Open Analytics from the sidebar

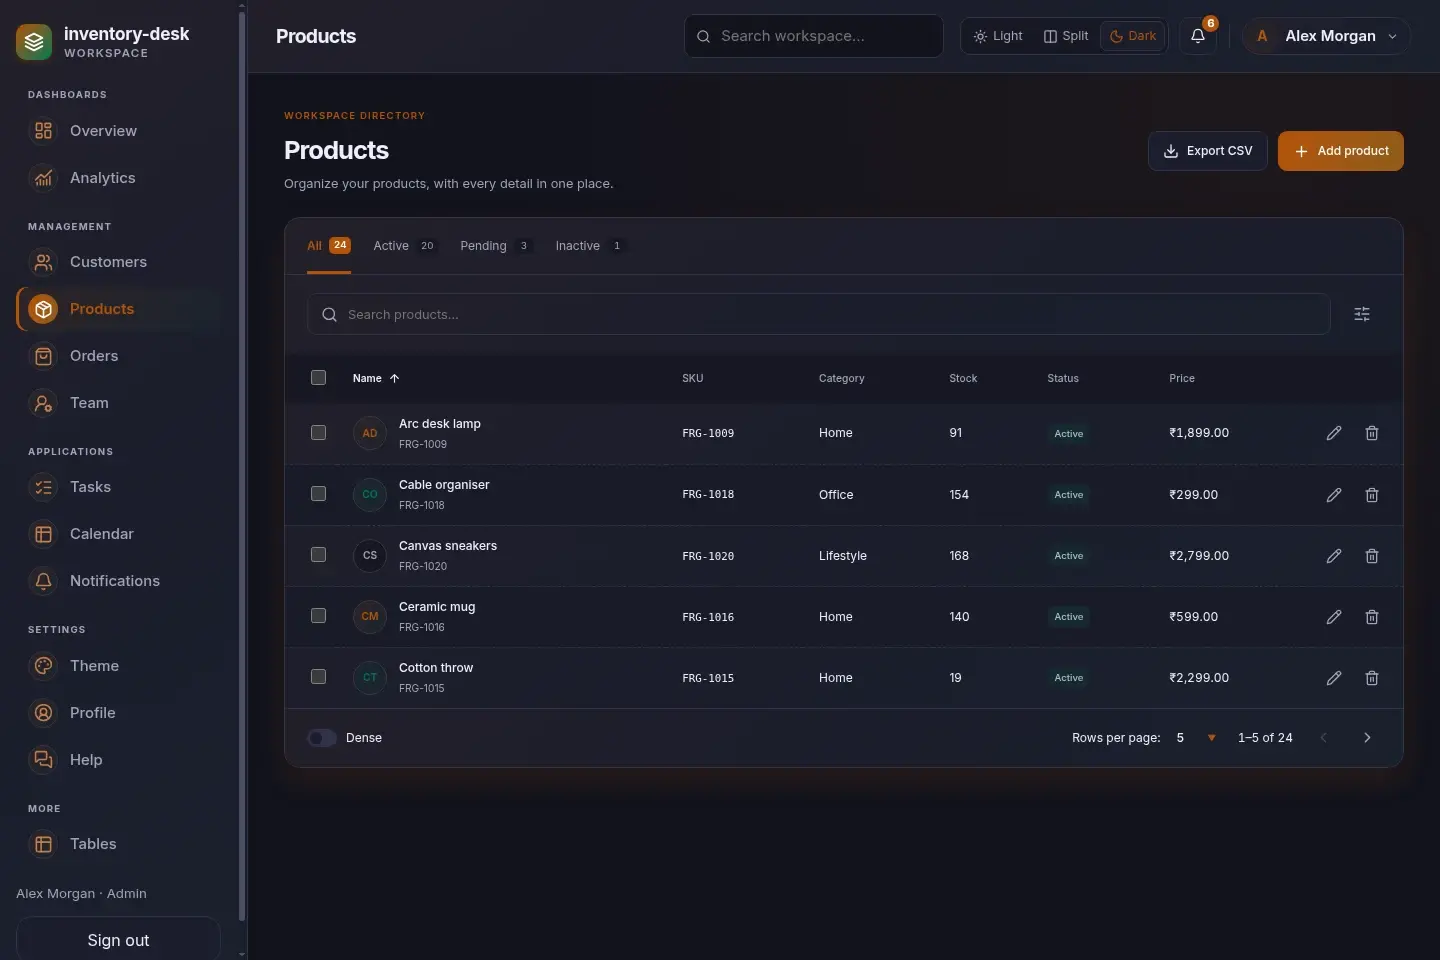119,178
